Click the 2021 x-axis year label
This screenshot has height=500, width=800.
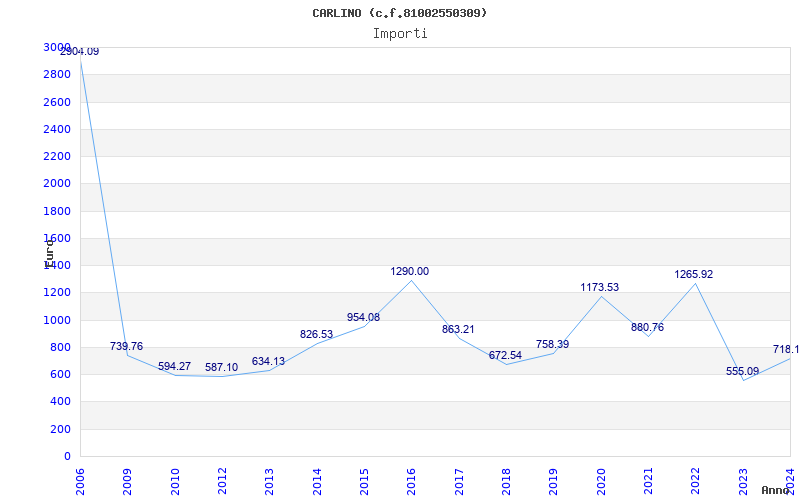tap(648, 482)
